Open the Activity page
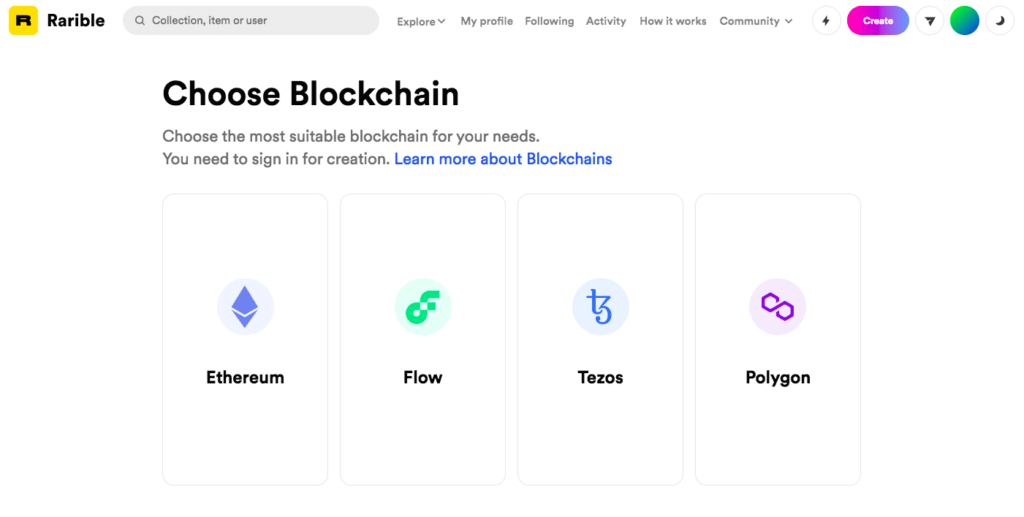This screenshot has height=517, width=1024. (606, 21)
